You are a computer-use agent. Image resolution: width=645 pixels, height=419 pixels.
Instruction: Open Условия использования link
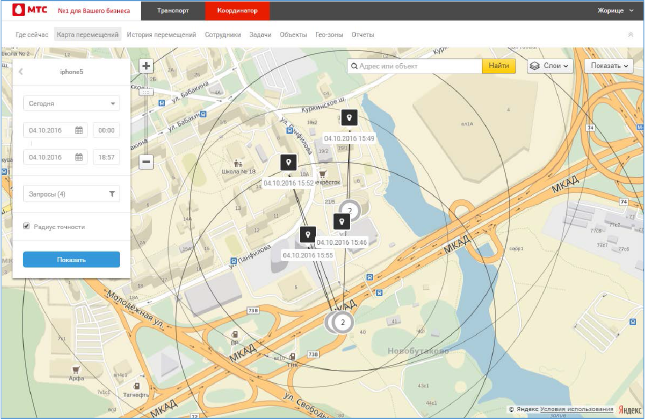coord(576,409)
